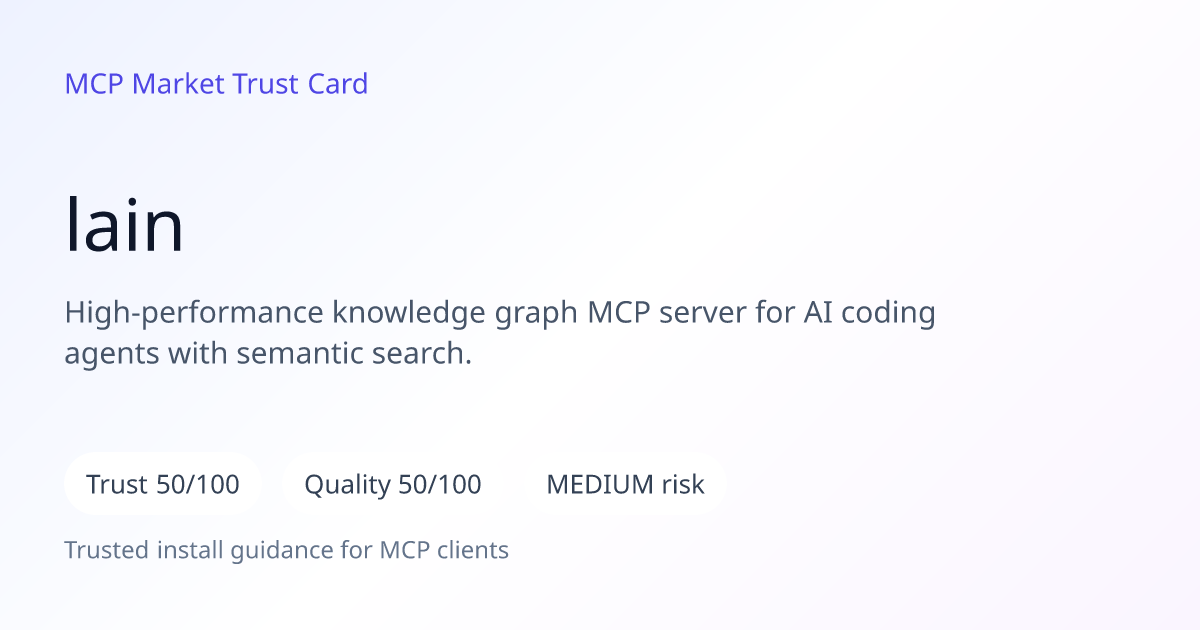Click the word 'Trust' inside the first badge
The image size is (1200, 630).
click(117, 484)
